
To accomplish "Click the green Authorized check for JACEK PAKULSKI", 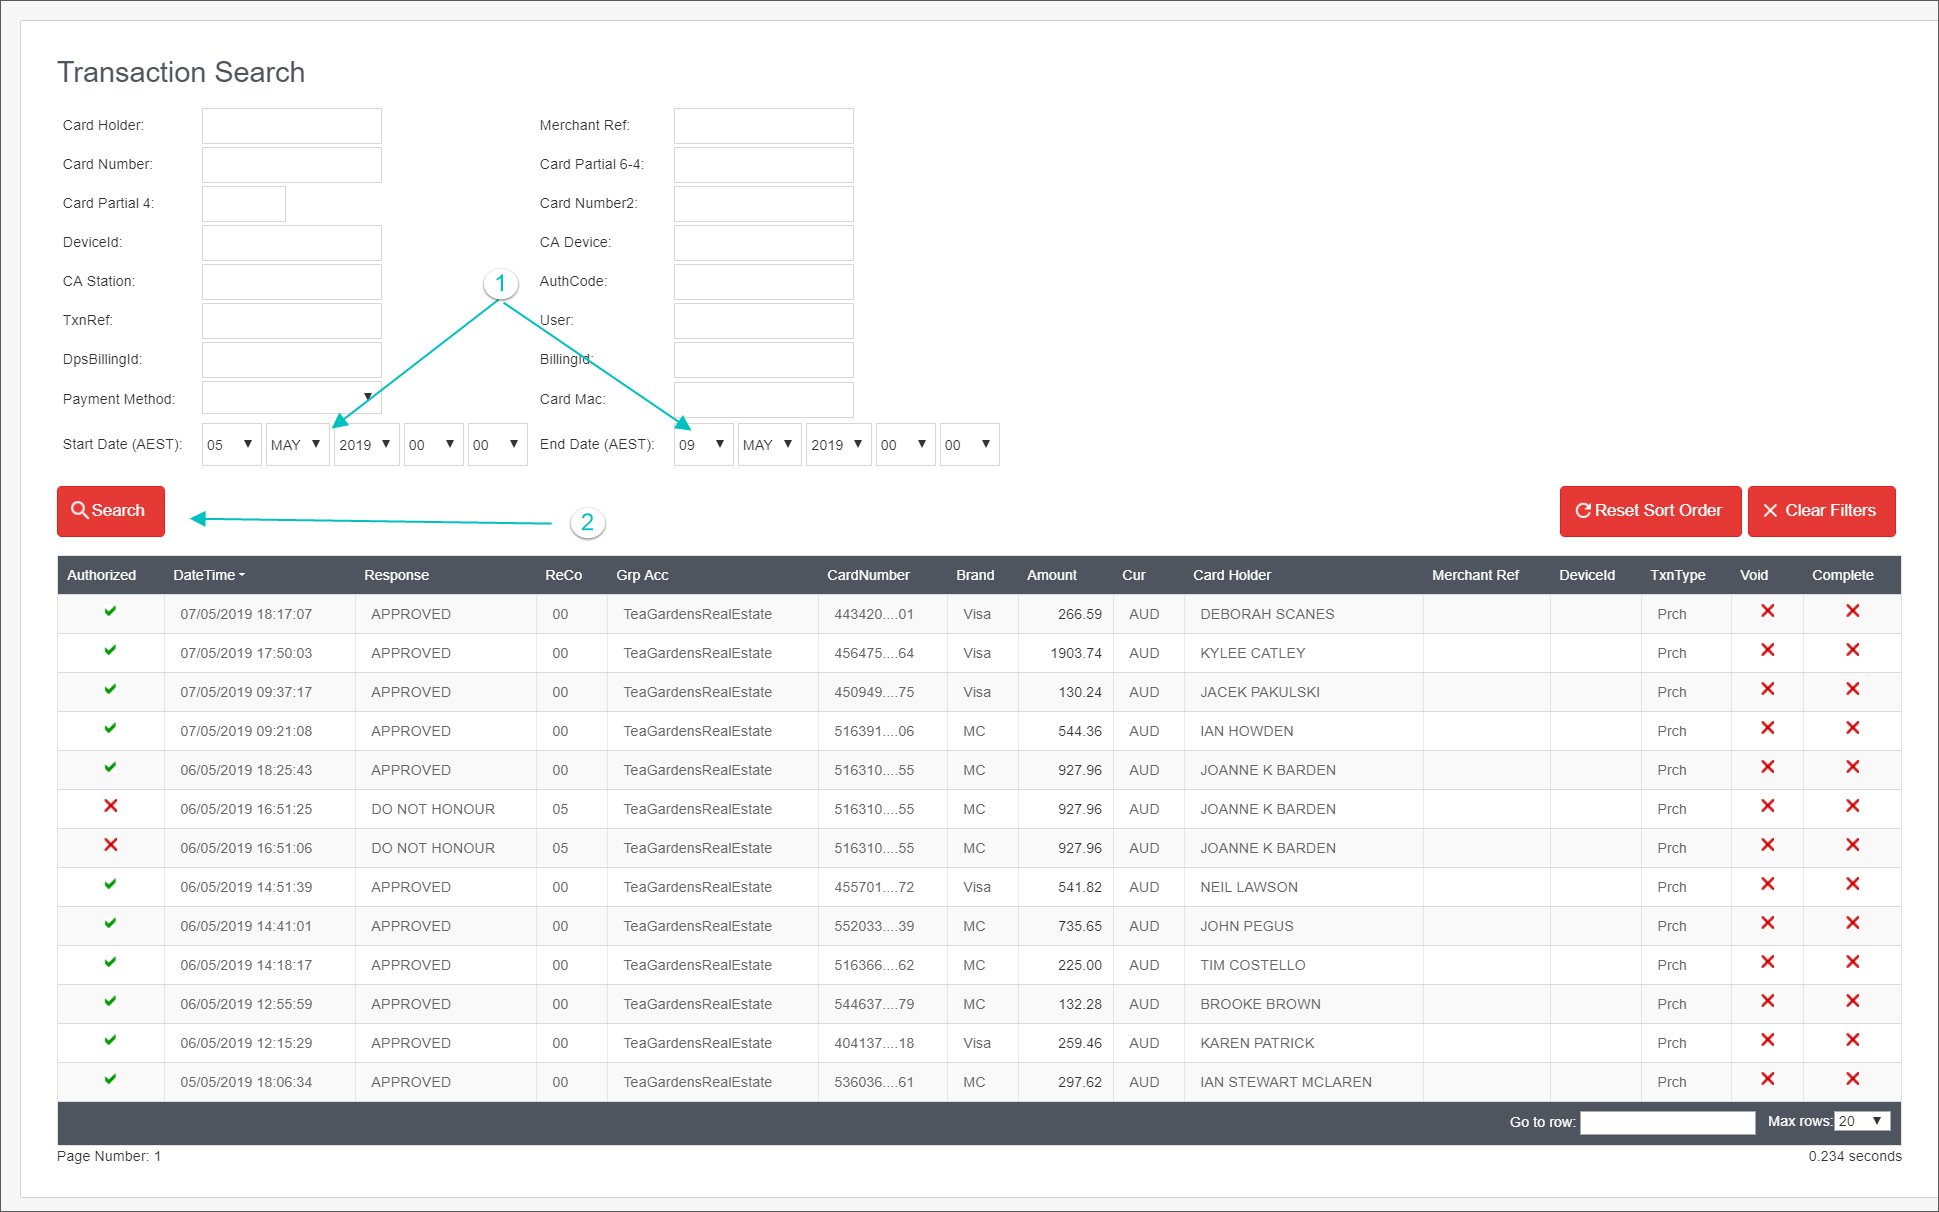I will tap(110, 689).
